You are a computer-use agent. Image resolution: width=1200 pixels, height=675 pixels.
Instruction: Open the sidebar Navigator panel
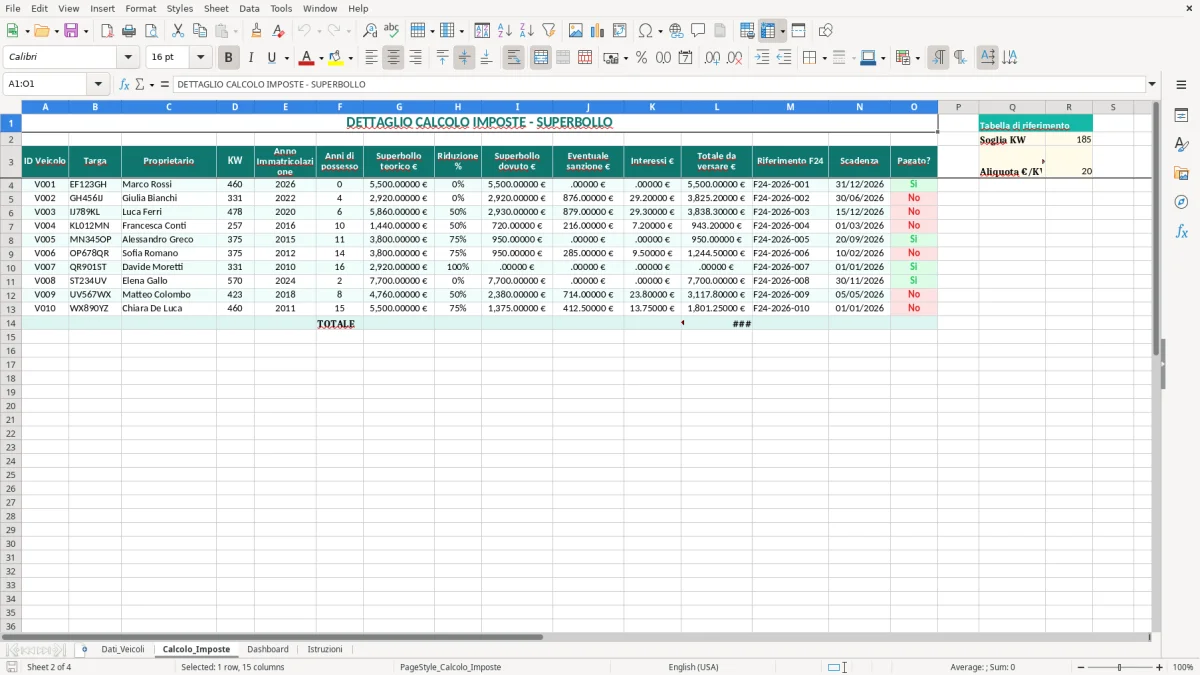point(1181,202)
